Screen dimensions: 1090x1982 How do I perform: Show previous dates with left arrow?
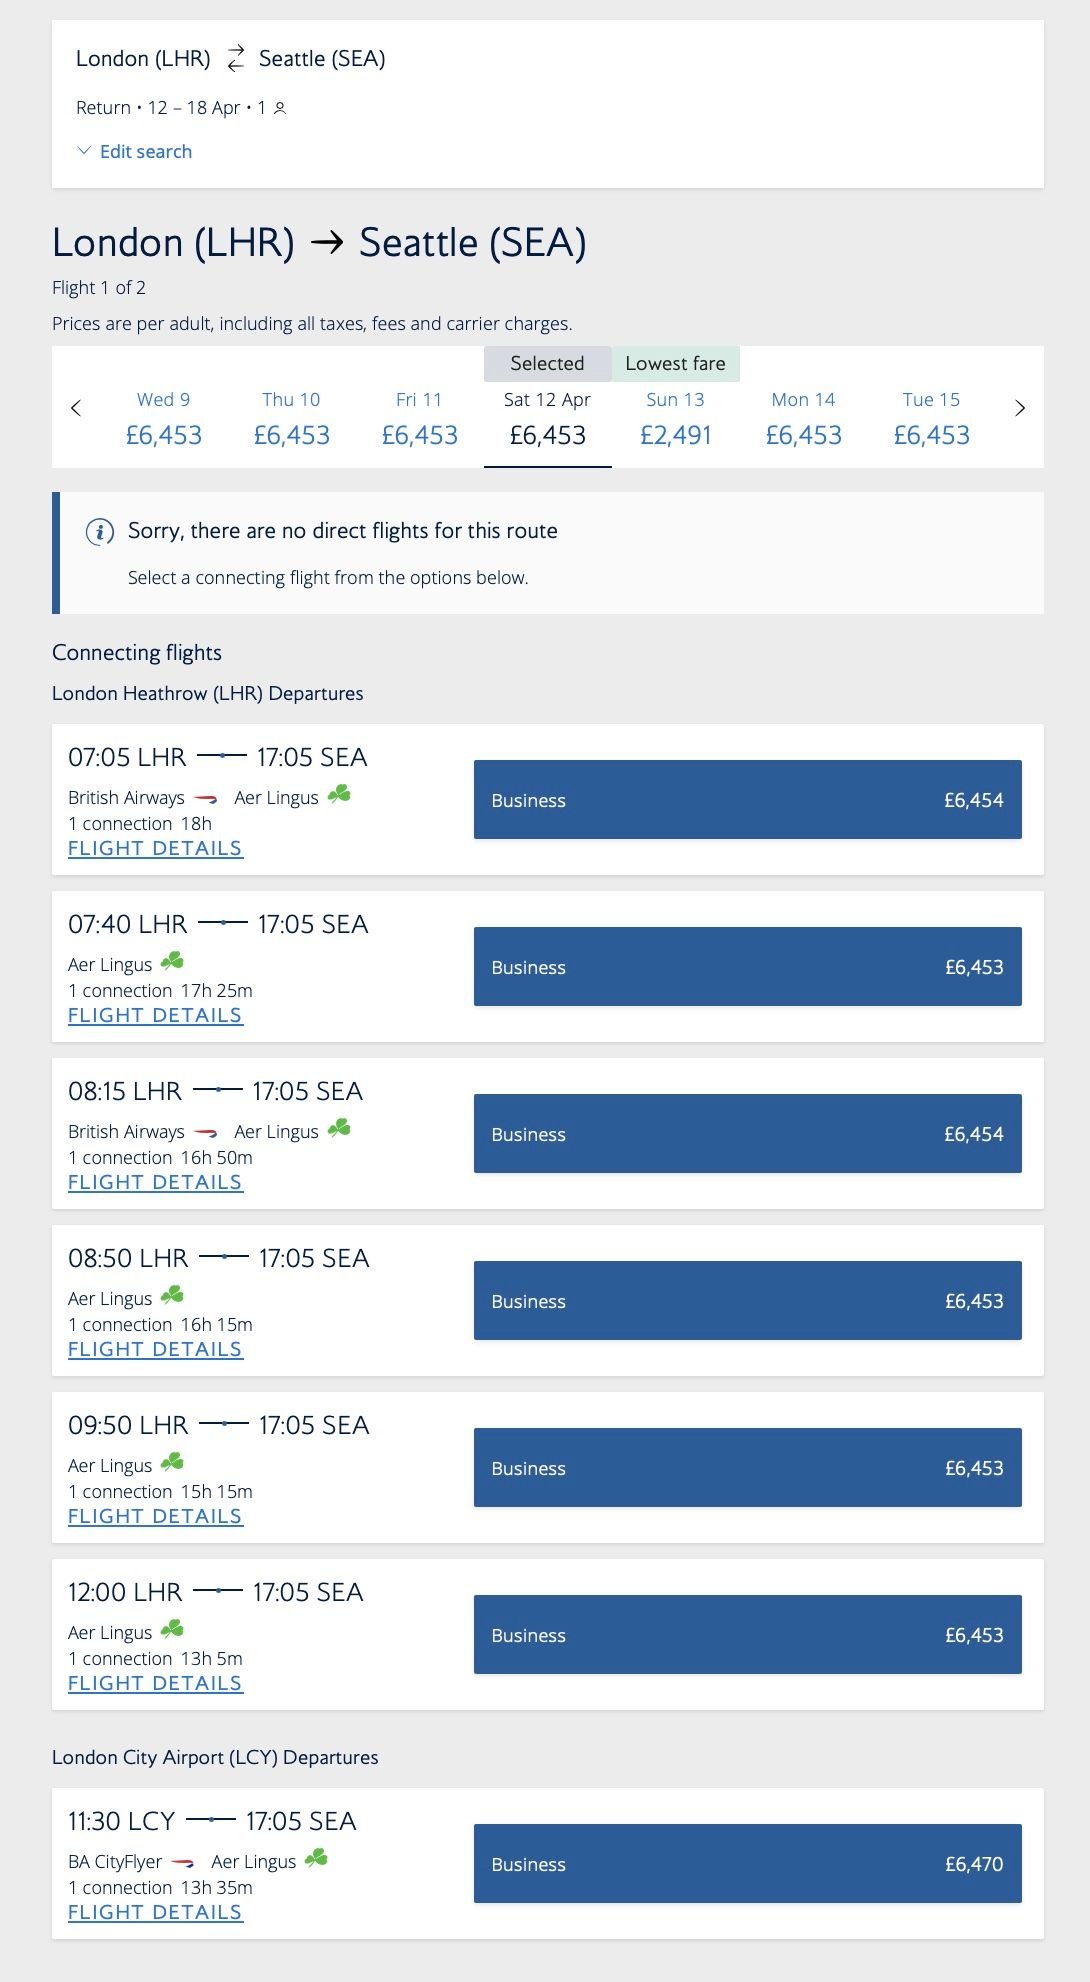coord(76,408)
